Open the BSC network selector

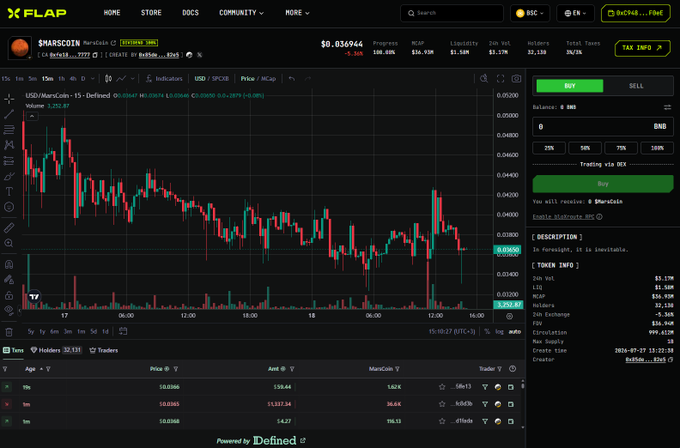tap(530, 13)
